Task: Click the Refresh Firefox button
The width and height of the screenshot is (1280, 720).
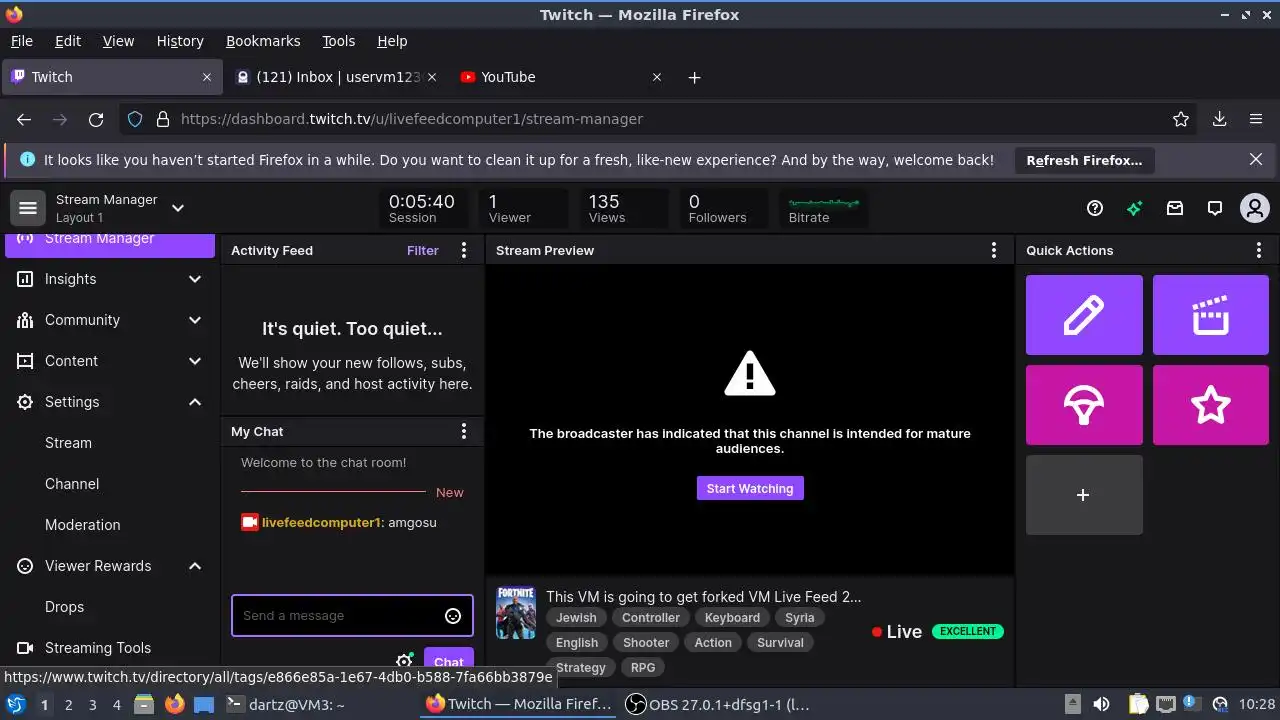Action: coord(1084,160)
